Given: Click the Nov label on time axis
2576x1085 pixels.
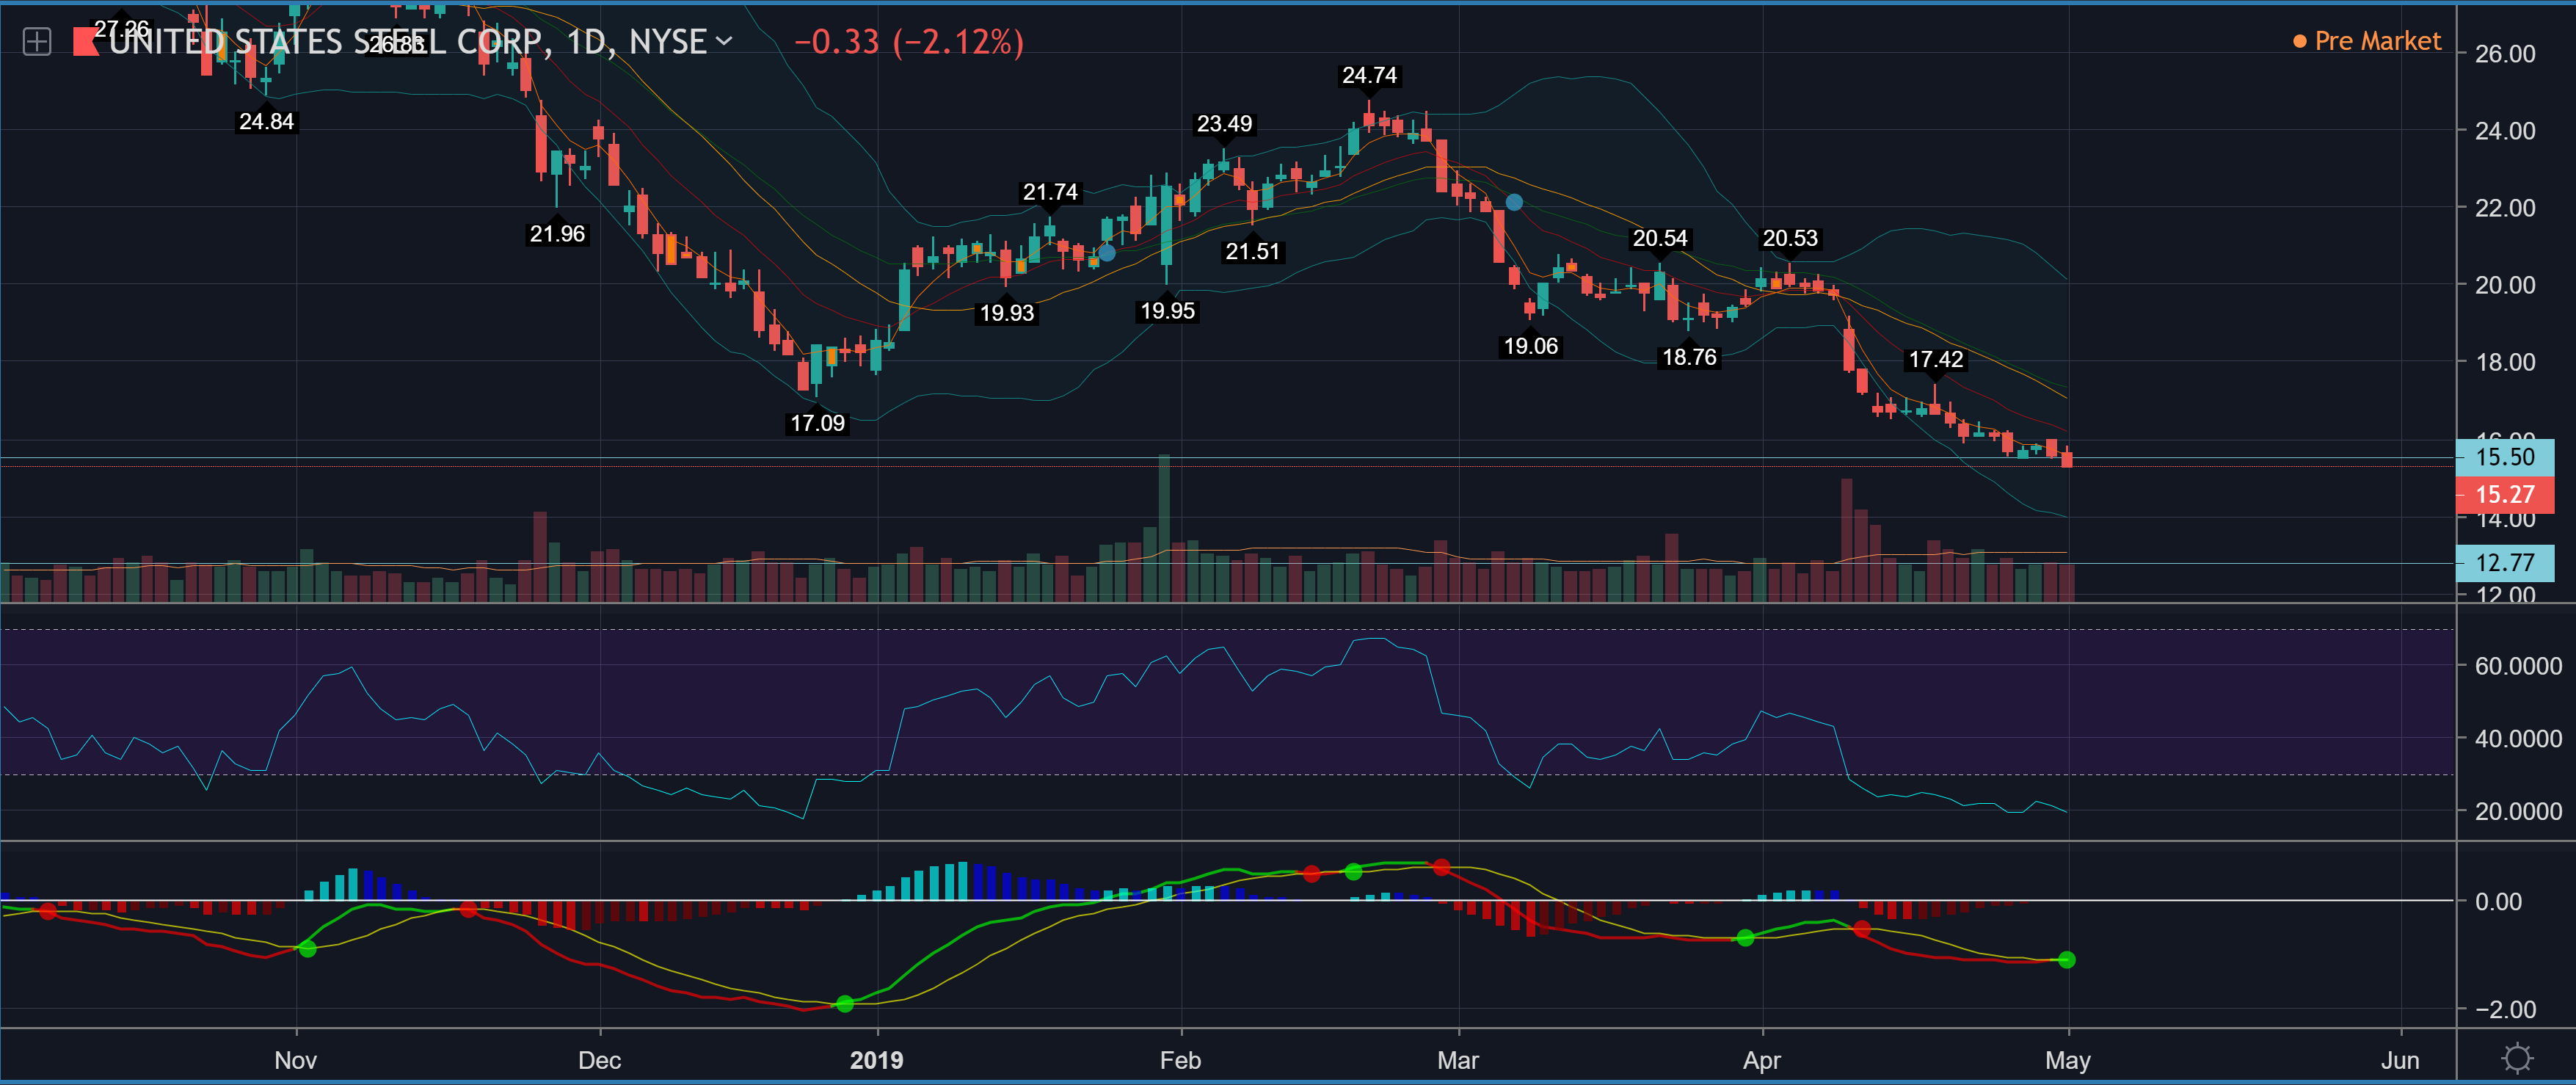Looking at the screenshot, I should (x=295, y=1060).
